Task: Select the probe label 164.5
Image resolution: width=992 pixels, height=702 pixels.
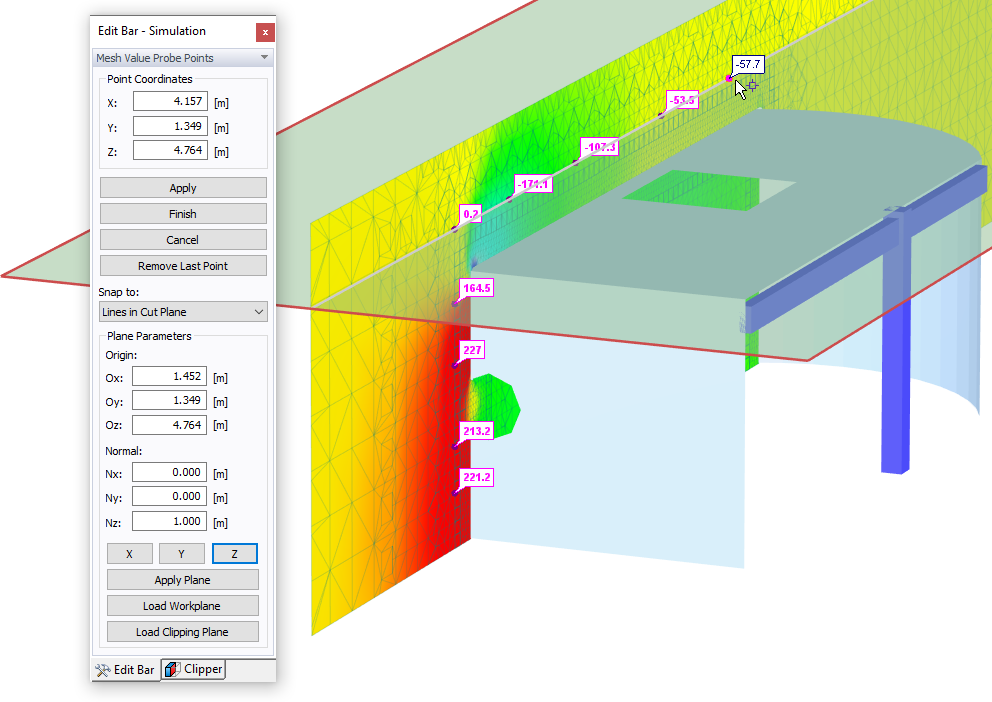Action: [476, 288]
